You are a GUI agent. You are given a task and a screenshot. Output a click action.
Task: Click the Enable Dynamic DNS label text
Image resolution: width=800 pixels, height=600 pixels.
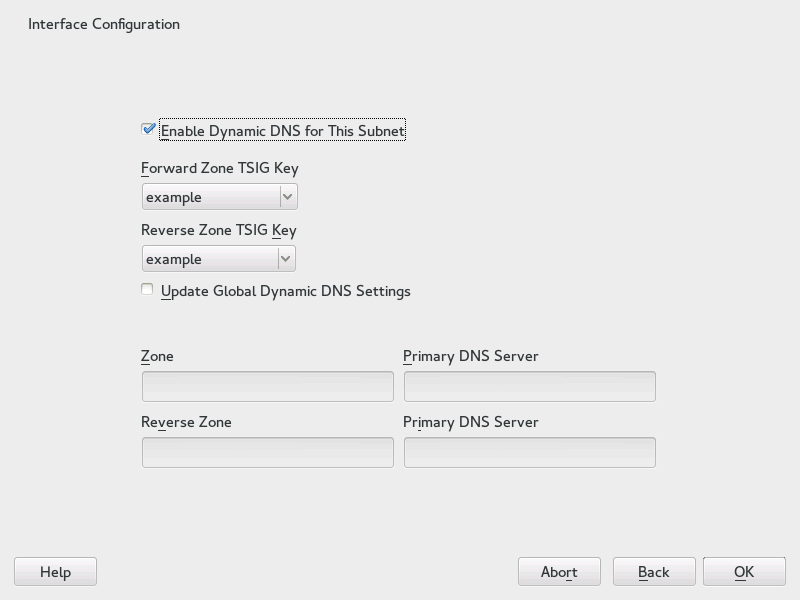click(283, 131)
